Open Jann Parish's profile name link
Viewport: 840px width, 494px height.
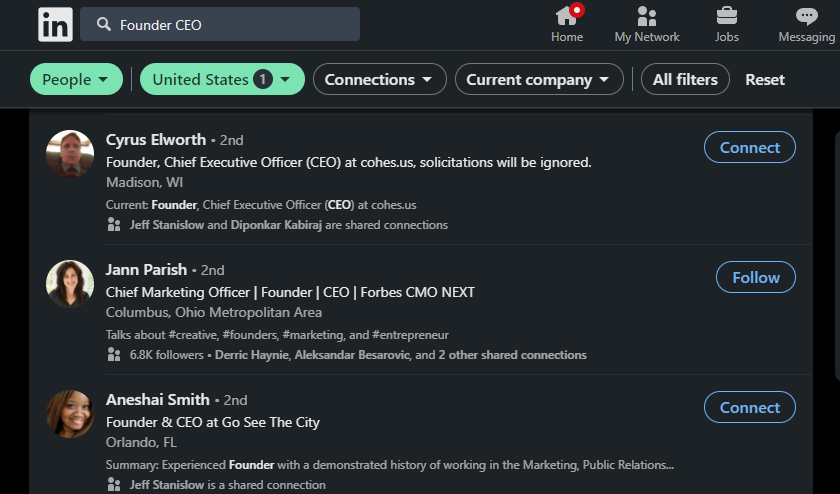click(146, 270)
